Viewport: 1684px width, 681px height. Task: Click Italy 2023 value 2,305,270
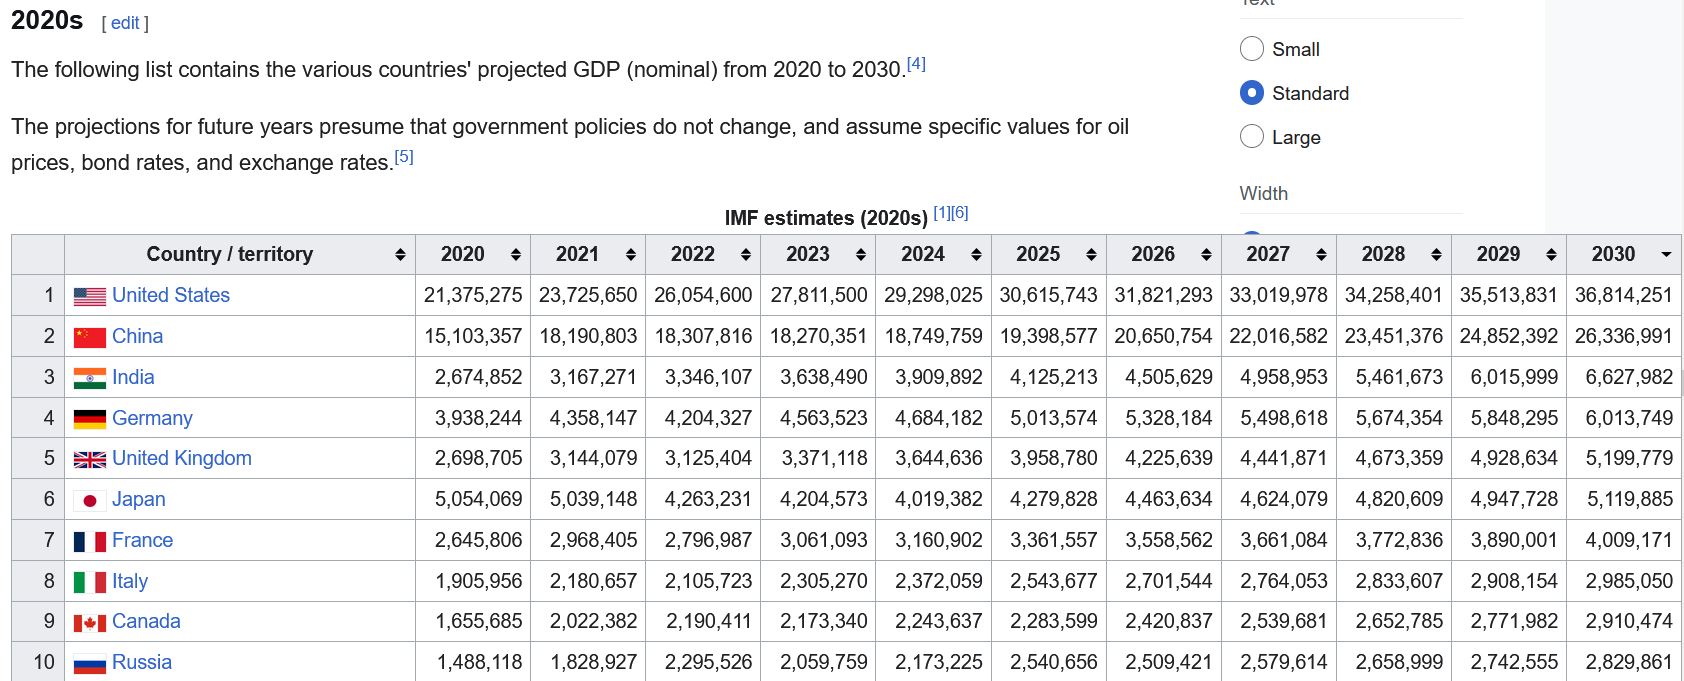(824, 581)
